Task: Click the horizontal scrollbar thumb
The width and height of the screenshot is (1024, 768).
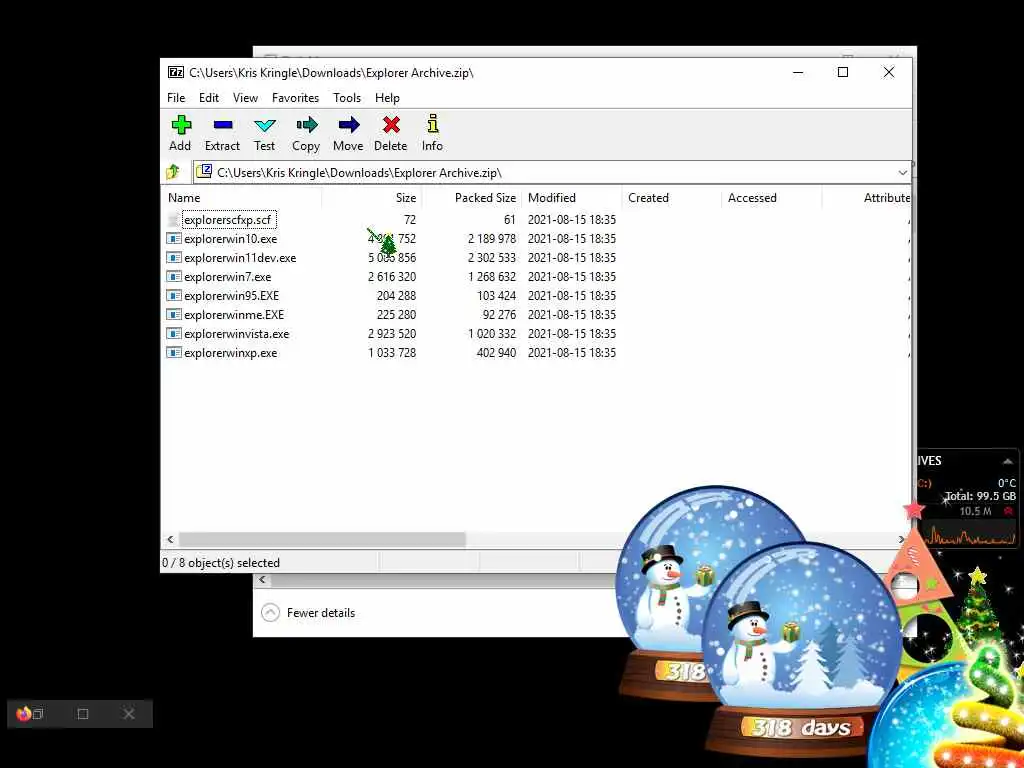Action: pos(322,539)
